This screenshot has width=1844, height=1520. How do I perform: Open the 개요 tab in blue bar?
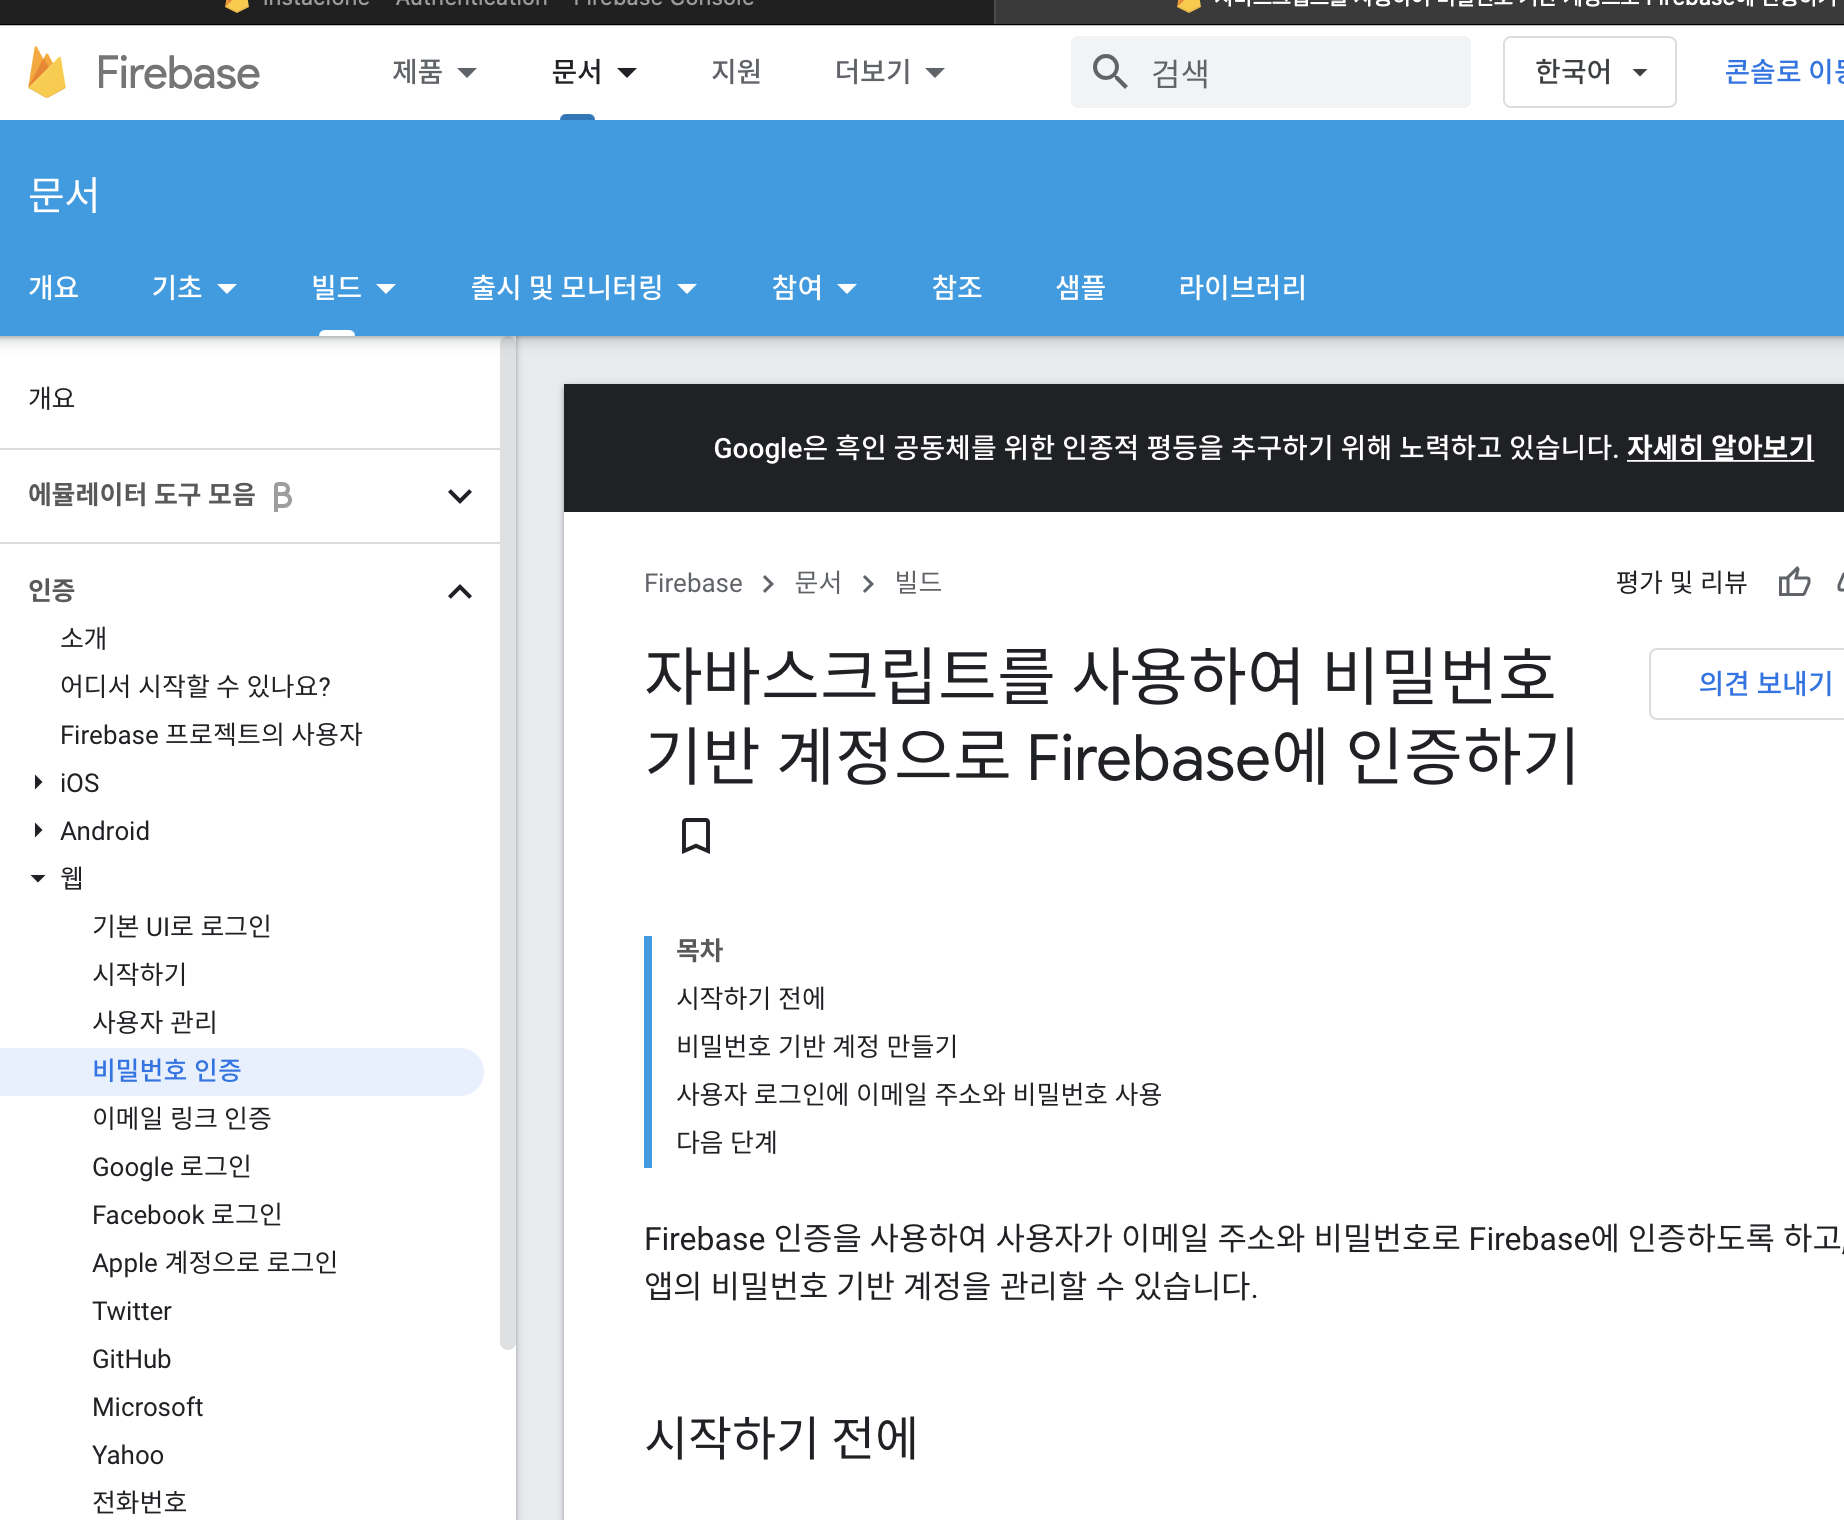point(54,288)
